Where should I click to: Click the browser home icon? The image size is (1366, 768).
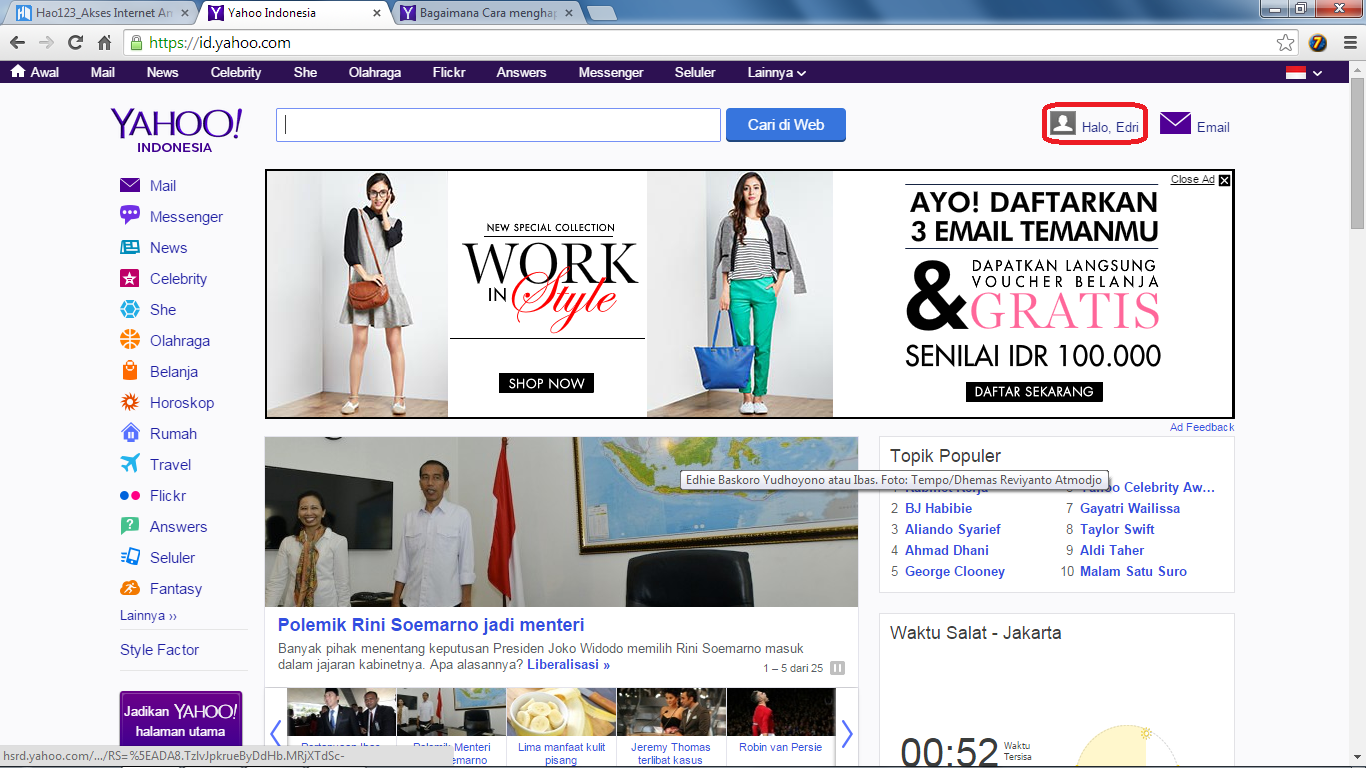[104, 43]
